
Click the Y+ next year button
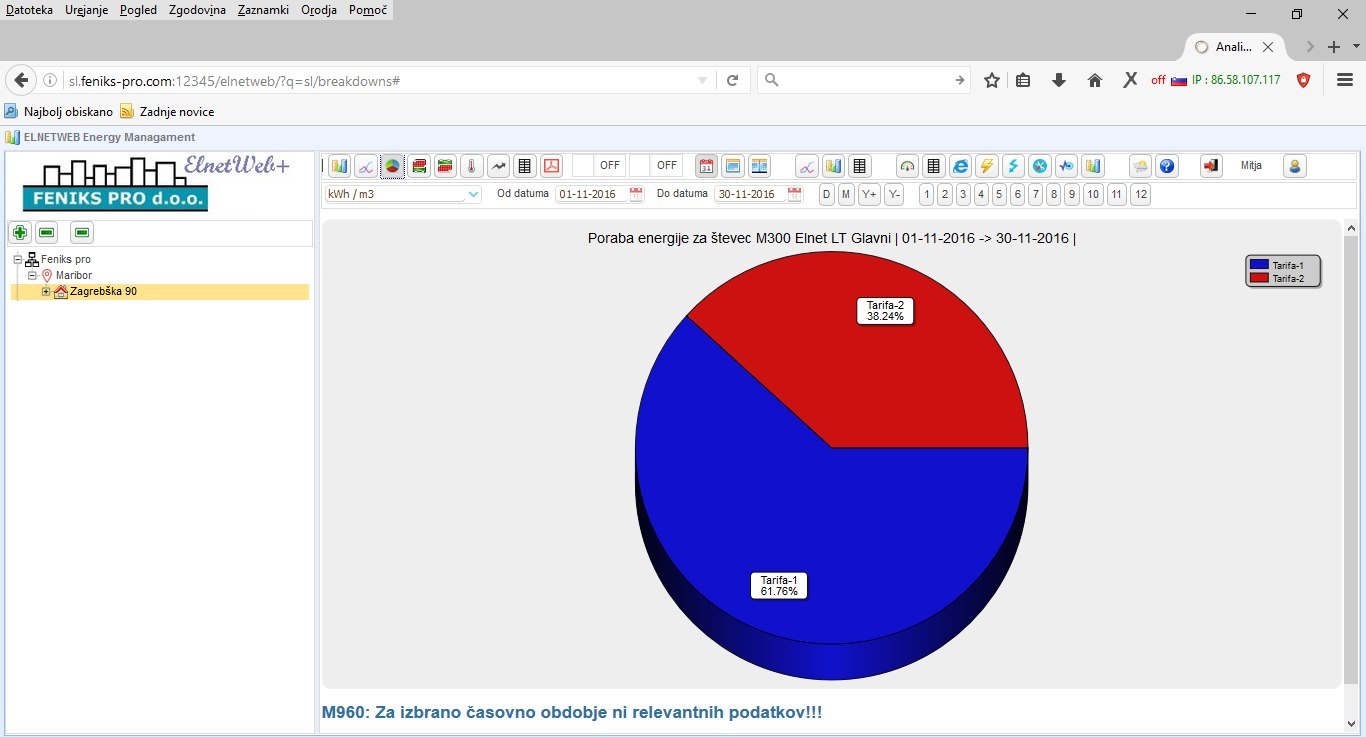coord(869,195)
